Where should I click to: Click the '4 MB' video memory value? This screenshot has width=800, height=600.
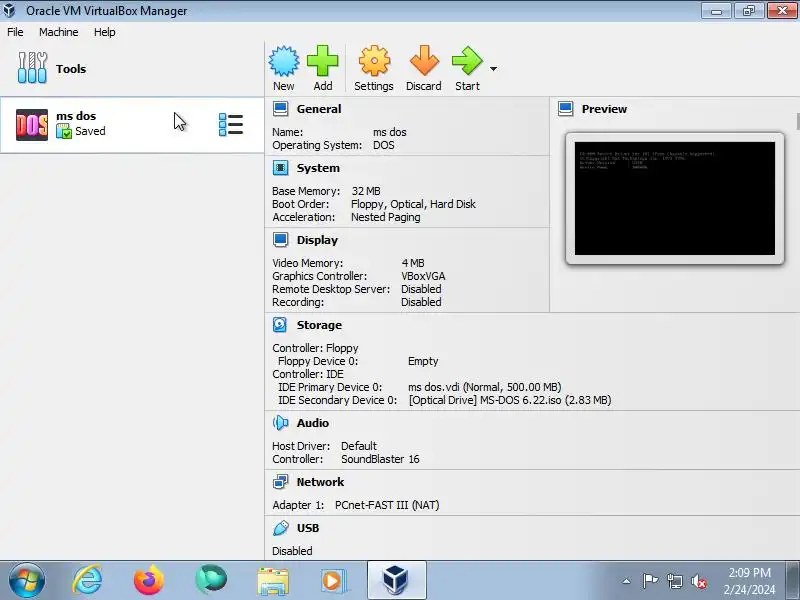[x=413, y=263]
